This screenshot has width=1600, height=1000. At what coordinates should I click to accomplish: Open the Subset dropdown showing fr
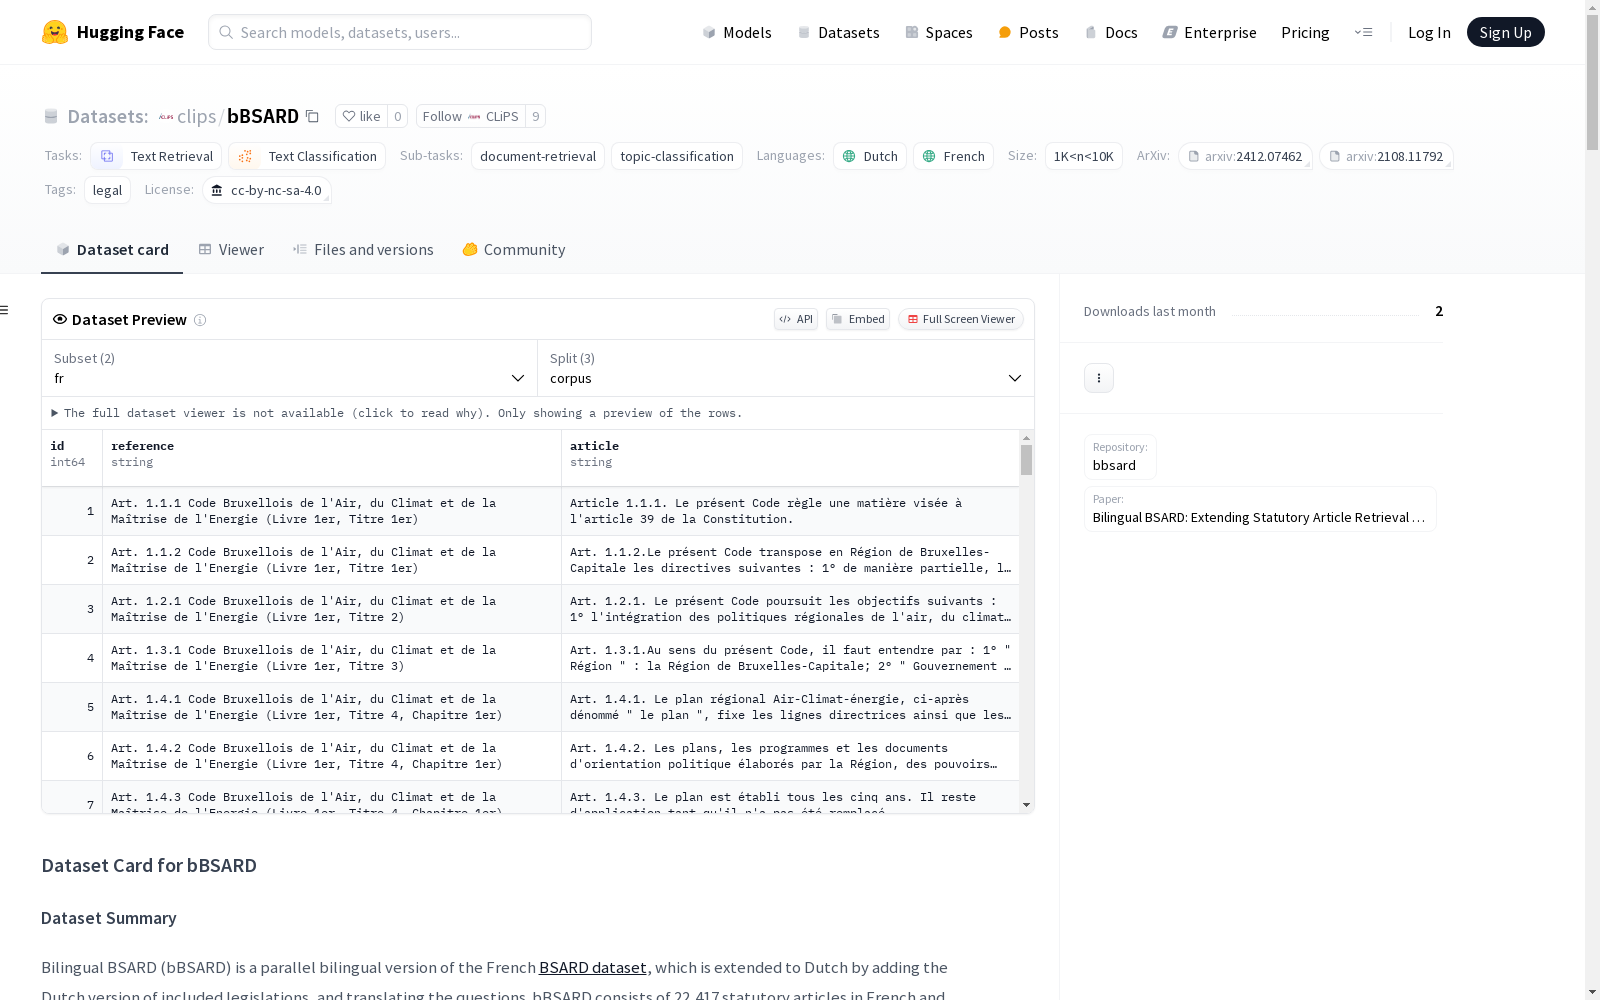pyautogui.click(x=290, y=368)
